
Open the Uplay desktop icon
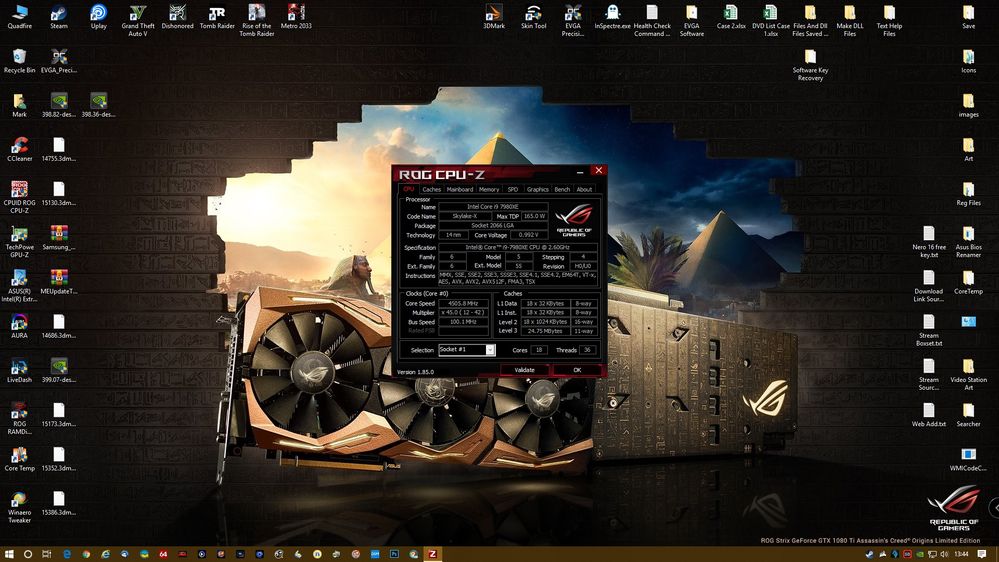[99, 17]
